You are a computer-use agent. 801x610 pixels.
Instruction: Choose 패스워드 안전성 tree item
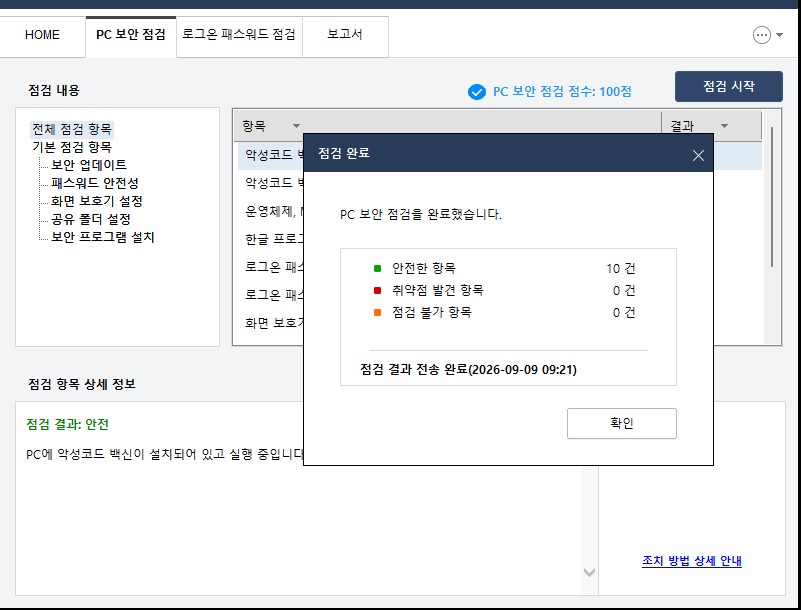[95, 183]
